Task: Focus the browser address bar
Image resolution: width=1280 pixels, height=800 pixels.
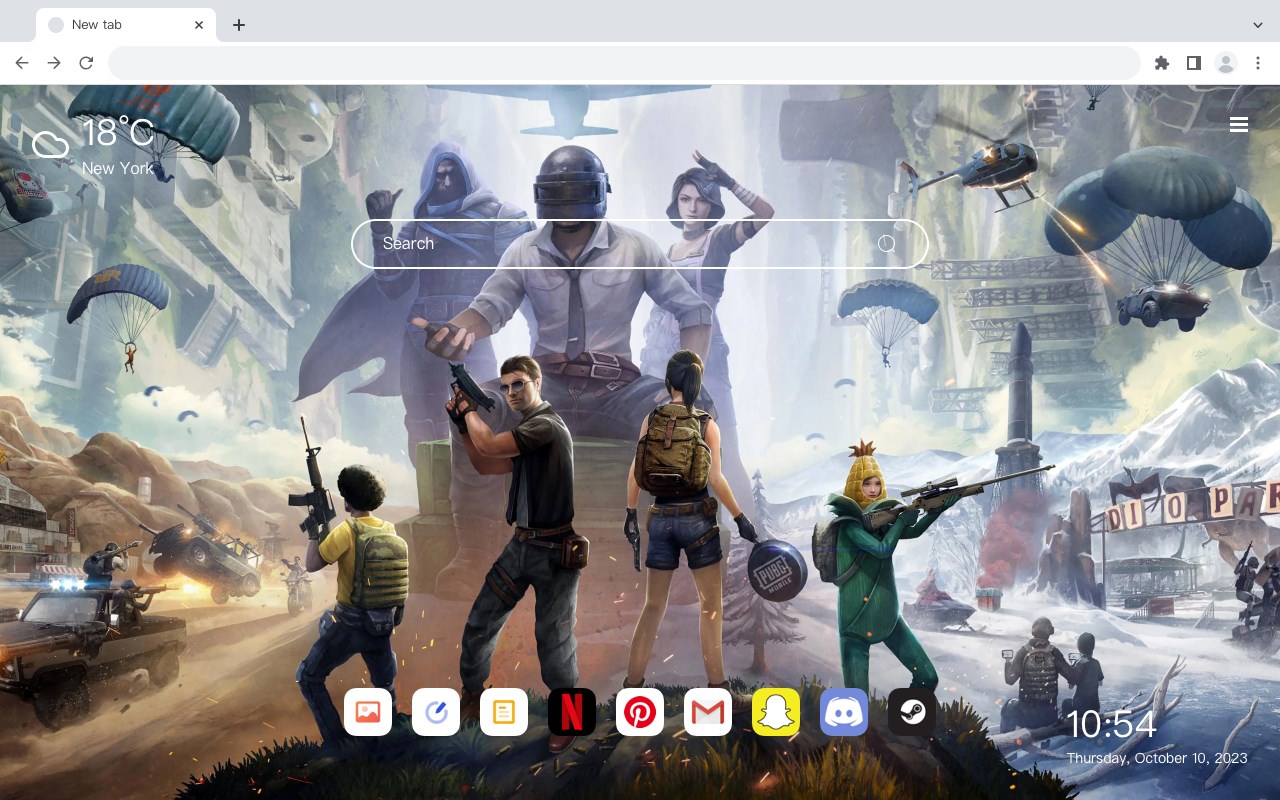Action: [x=624, y=63]
